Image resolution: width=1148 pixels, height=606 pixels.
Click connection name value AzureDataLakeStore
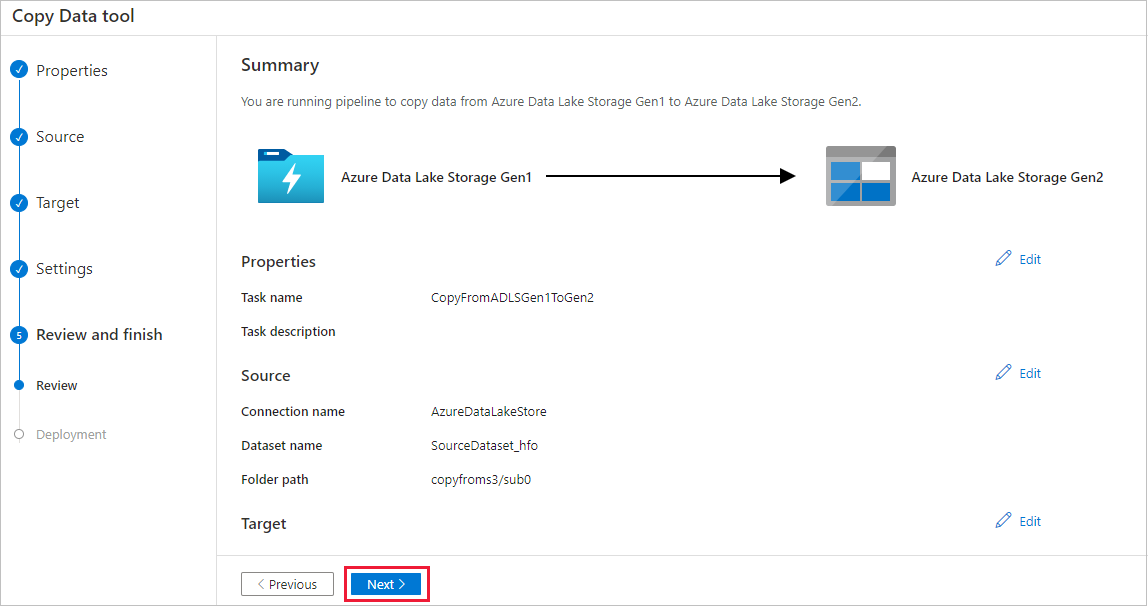pos(488,411)
